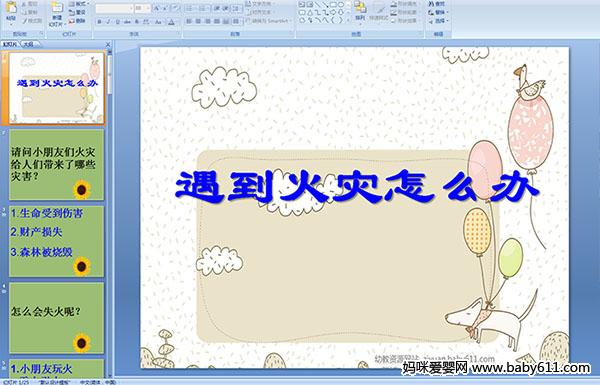Switch to the Slides tab in left pane
The width and height of the screenshot is (600, 385).
click(x=10, y=44)
